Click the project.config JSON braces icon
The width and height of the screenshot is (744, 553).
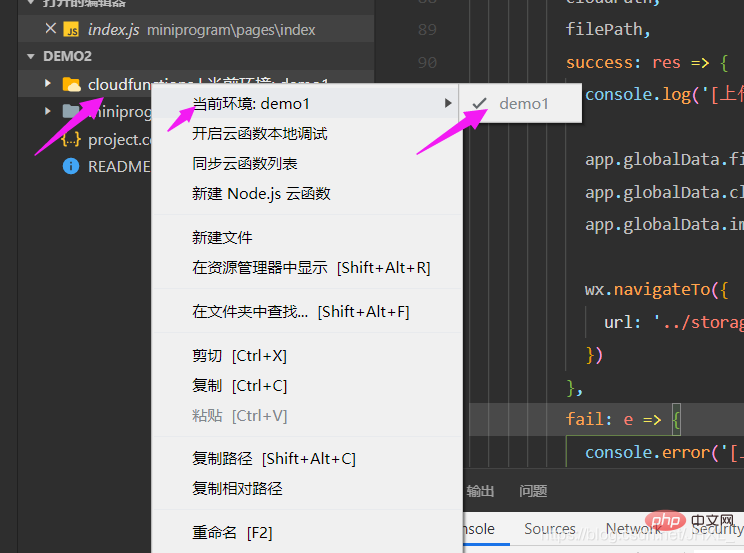click(x=71, y=139)
